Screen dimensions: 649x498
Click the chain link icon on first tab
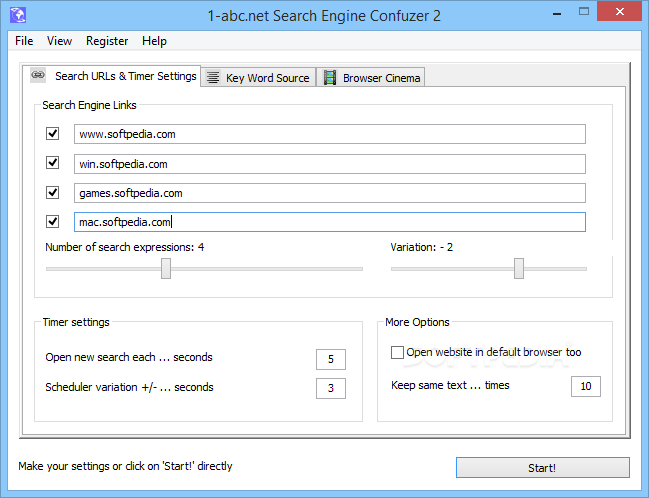pyautogui.click(x=38, y=75)
